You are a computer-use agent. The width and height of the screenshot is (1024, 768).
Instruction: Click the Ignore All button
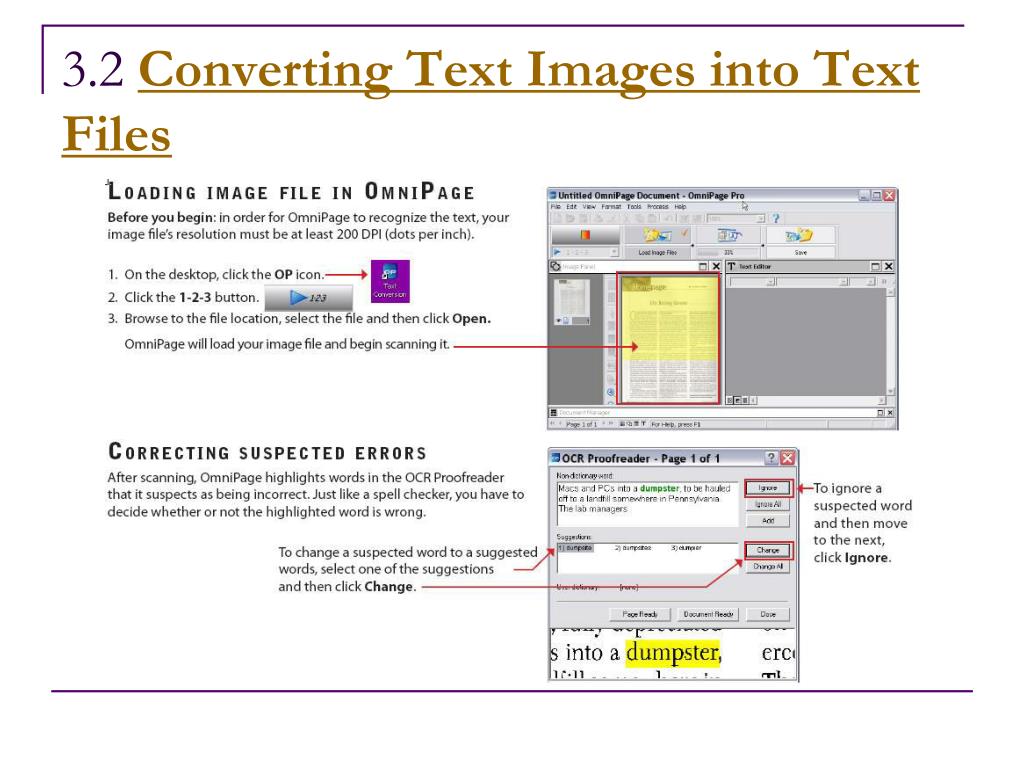click(768, 505)
